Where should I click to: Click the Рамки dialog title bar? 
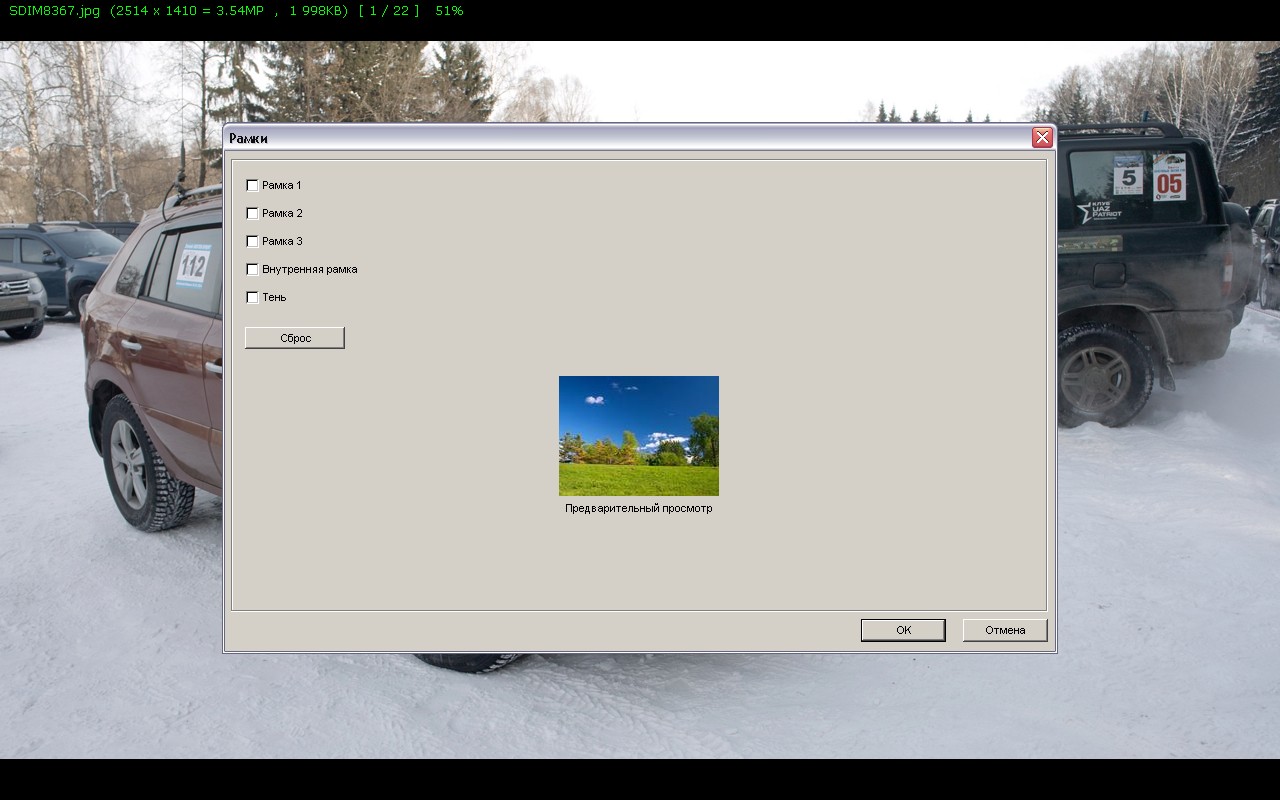click(x=600, y=138)
